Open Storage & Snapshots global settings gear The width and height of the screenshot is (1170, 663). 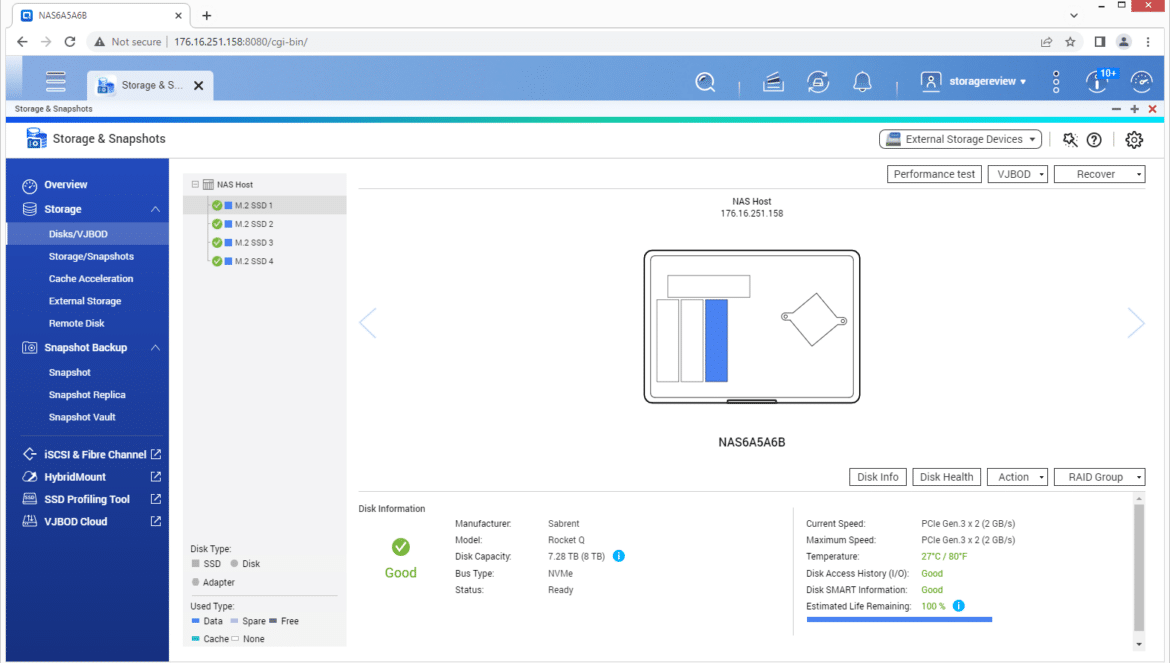click(1134, 139)
